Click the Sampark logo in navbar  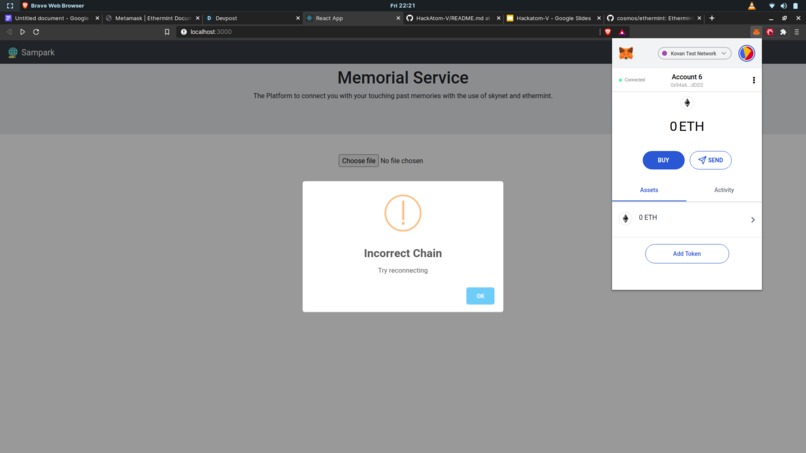pos(31,52)
